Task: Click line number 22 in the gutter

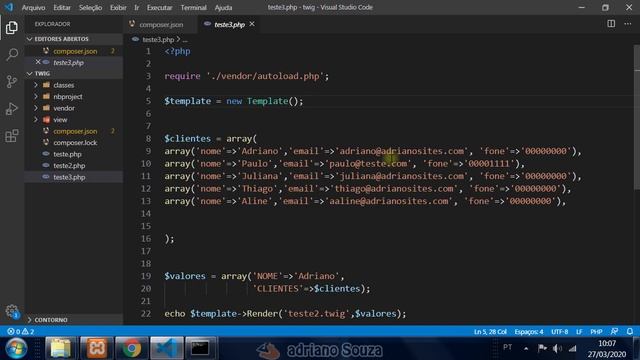Action: tap(146, 313)
